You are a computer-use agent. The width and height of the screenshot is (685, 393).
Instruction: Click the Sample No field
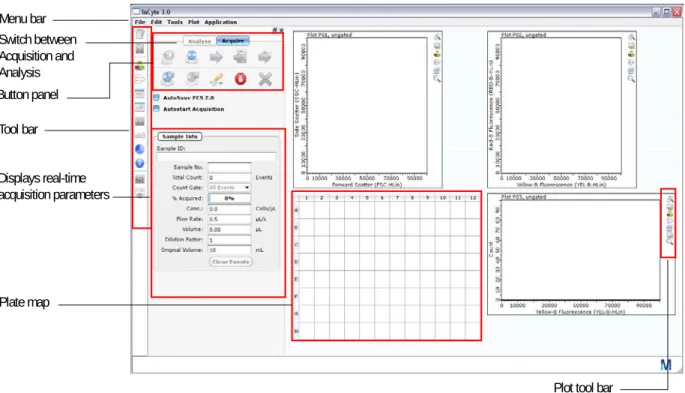coord(229,167)
